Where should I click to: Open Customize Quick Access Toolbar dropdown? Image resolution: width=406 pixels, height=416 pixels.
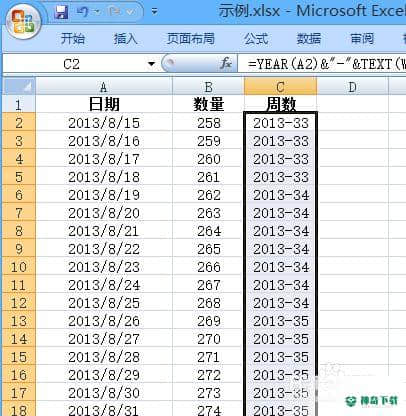154,12
